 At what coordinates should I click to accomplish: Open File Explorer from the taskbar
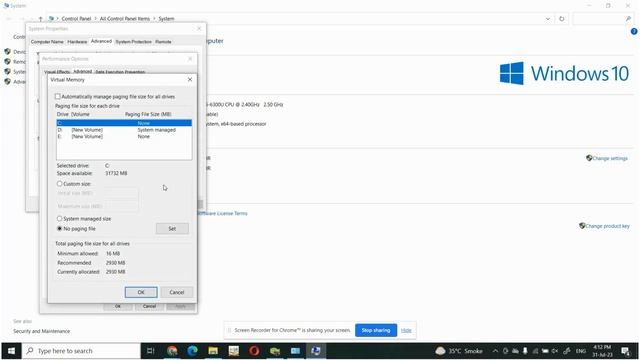click(213, 351)
